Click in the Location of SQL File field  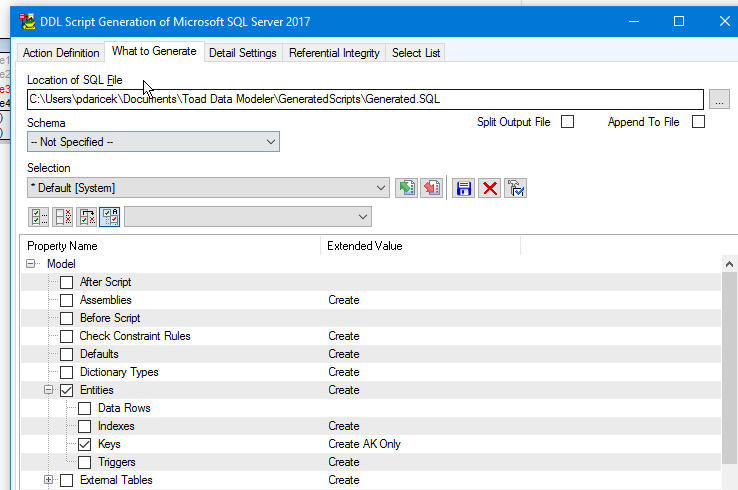pos(365,99)
